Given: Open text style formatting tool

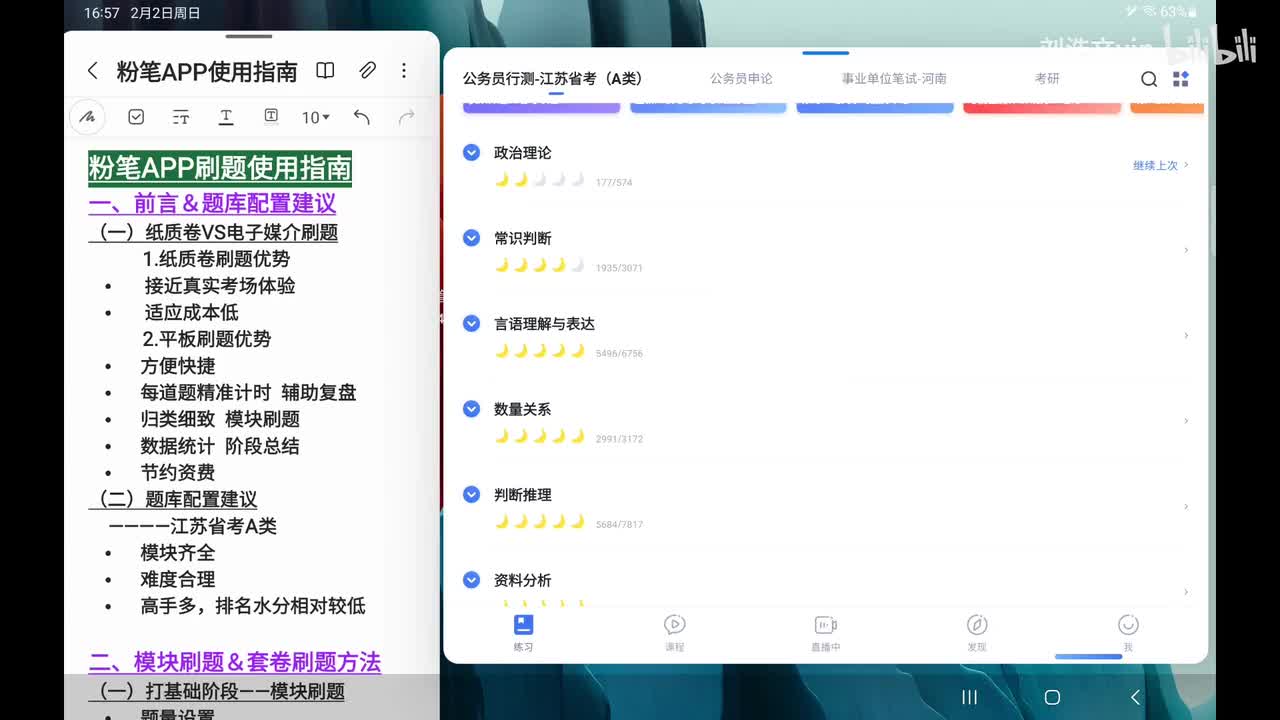Looking at the screenshot, I should [181, 117].
